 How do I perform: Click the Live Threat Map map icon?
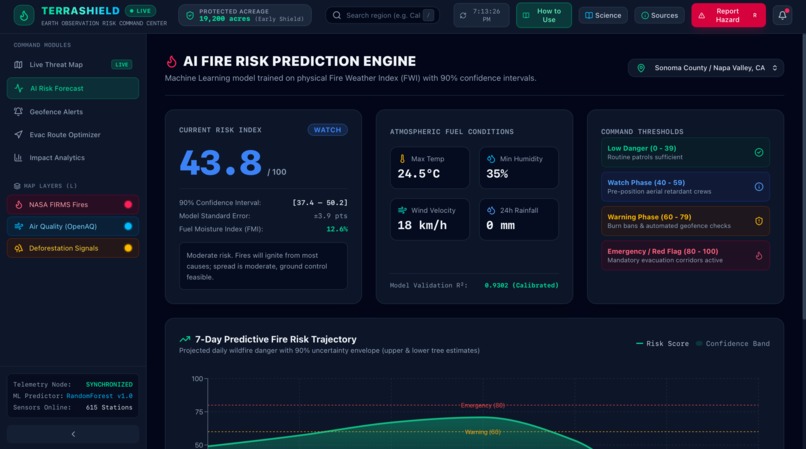(18, 65)
